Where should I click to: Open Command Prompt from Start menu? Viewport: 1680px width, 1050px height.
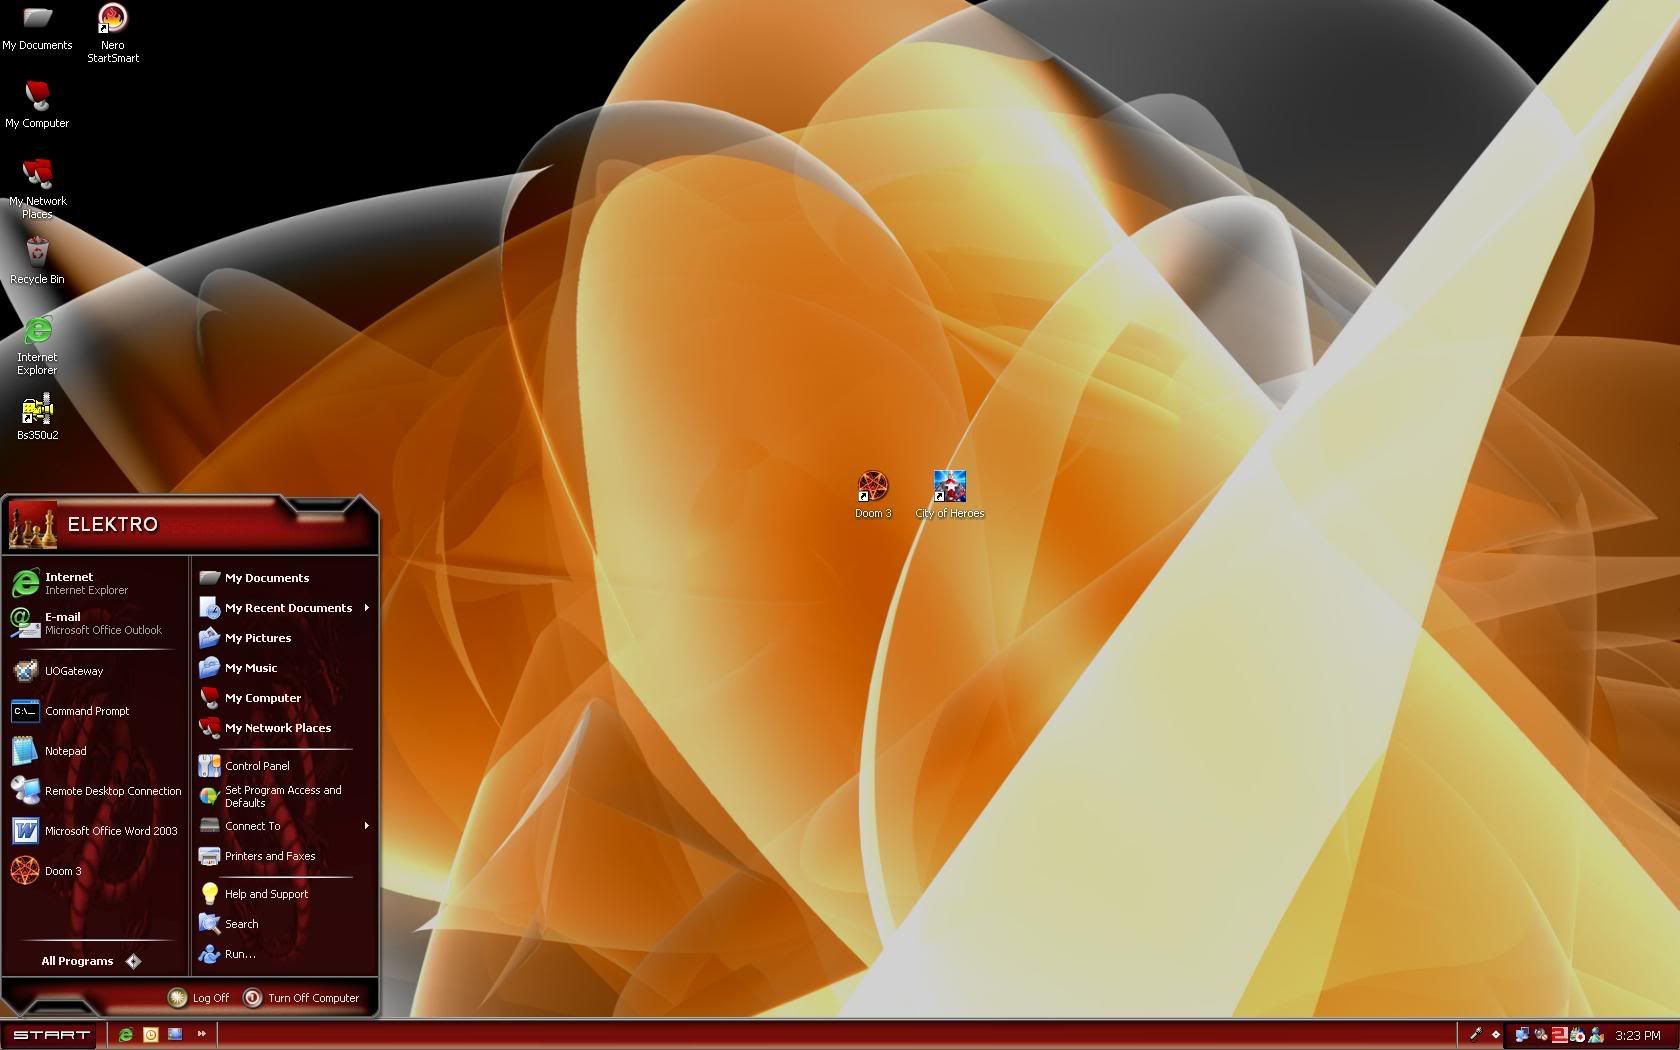click(96, 711)
